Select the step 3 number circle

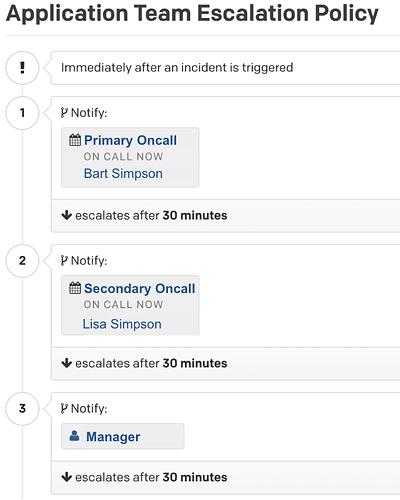tap(22, 408)
